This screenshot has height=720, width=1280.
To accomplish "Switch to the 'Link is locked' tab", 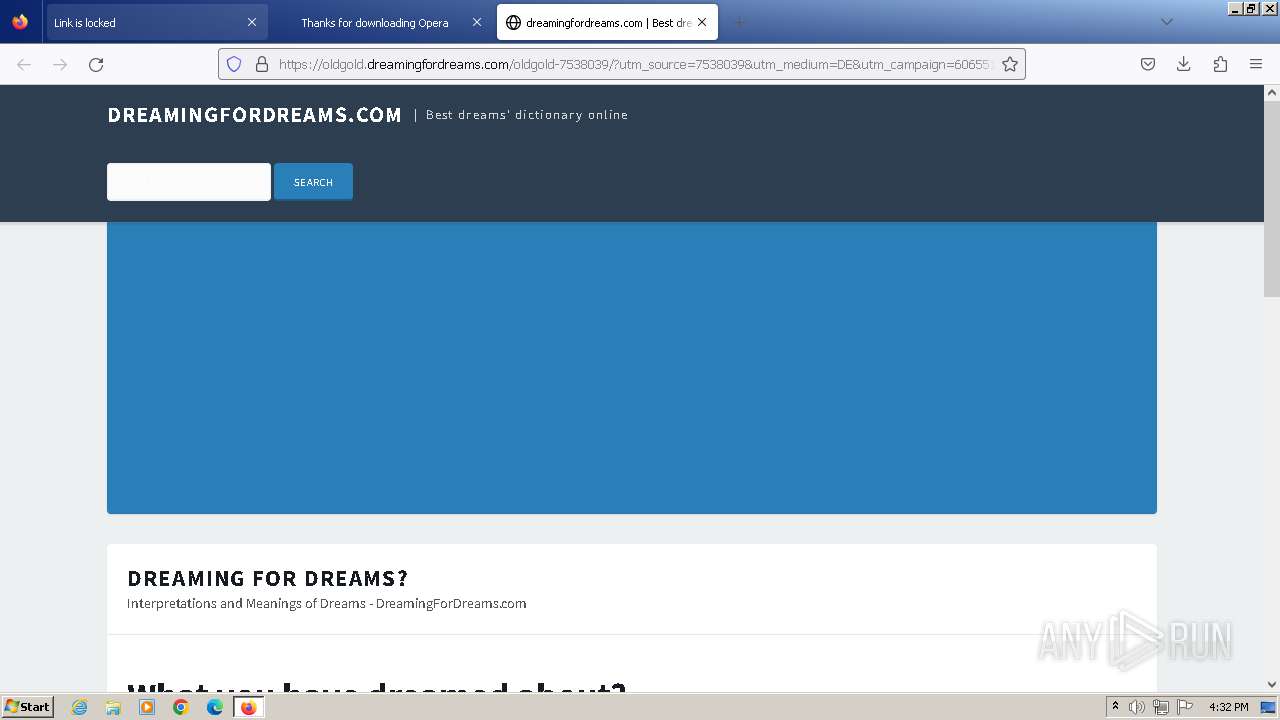I will click(x=156, y=22).
